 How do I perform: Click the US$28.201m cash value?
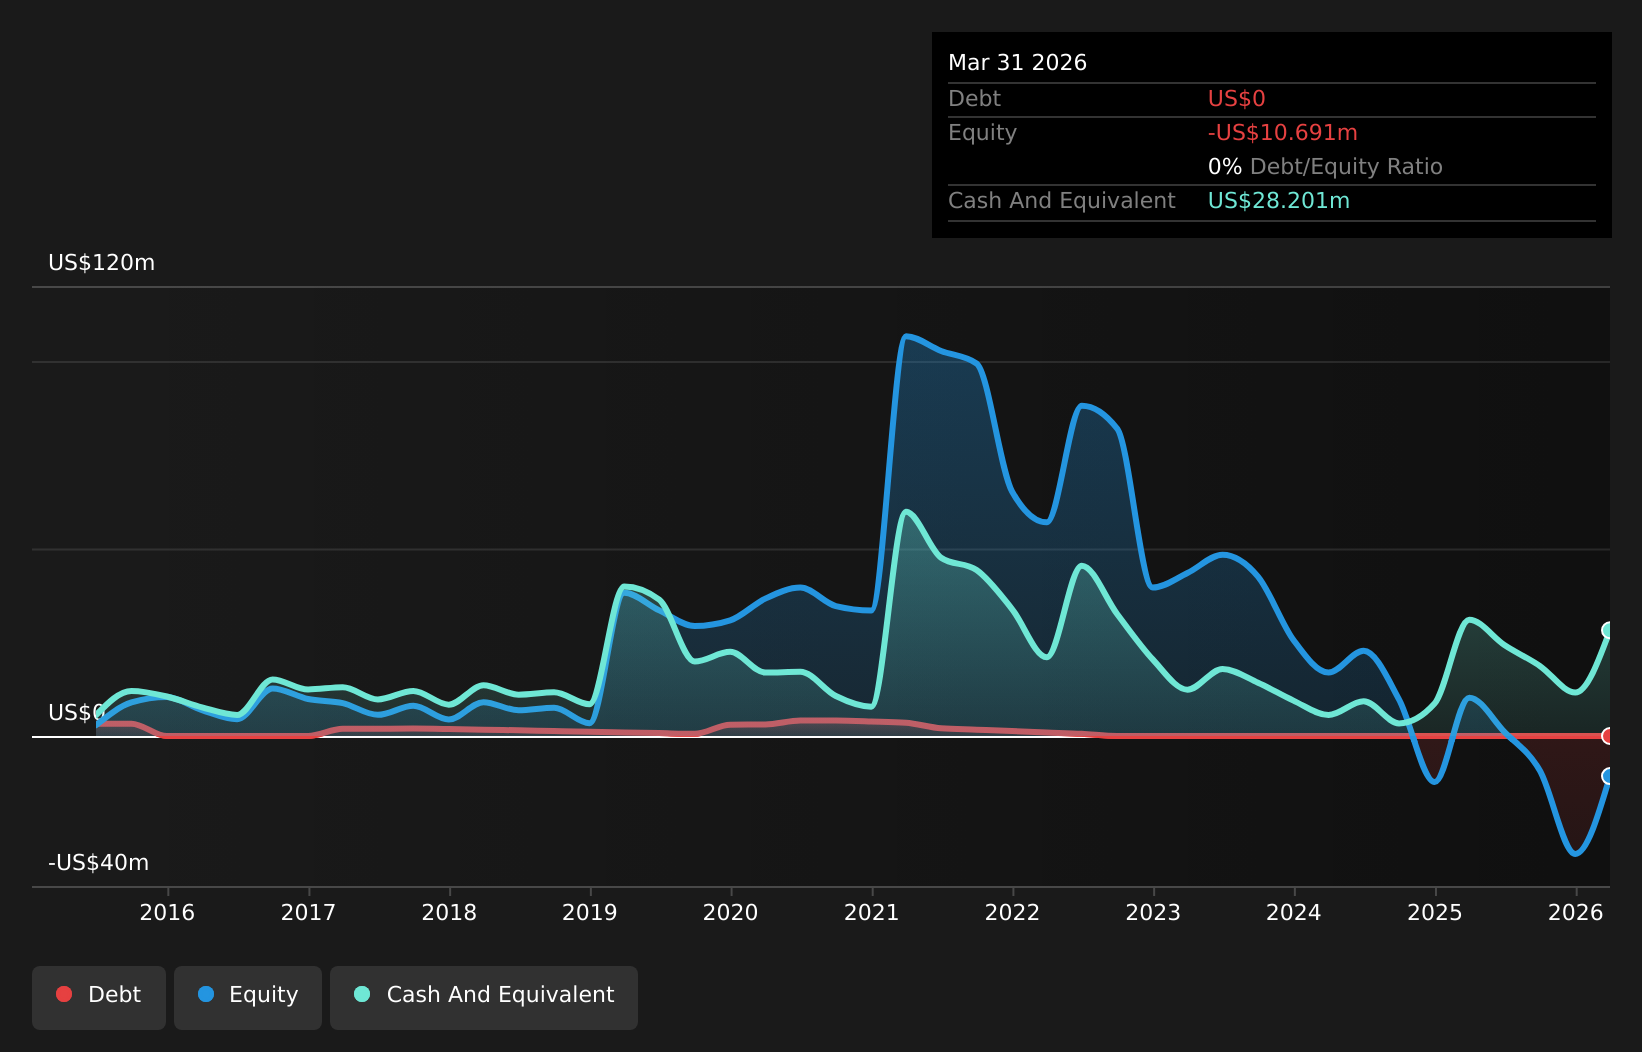coord(1279,201)
